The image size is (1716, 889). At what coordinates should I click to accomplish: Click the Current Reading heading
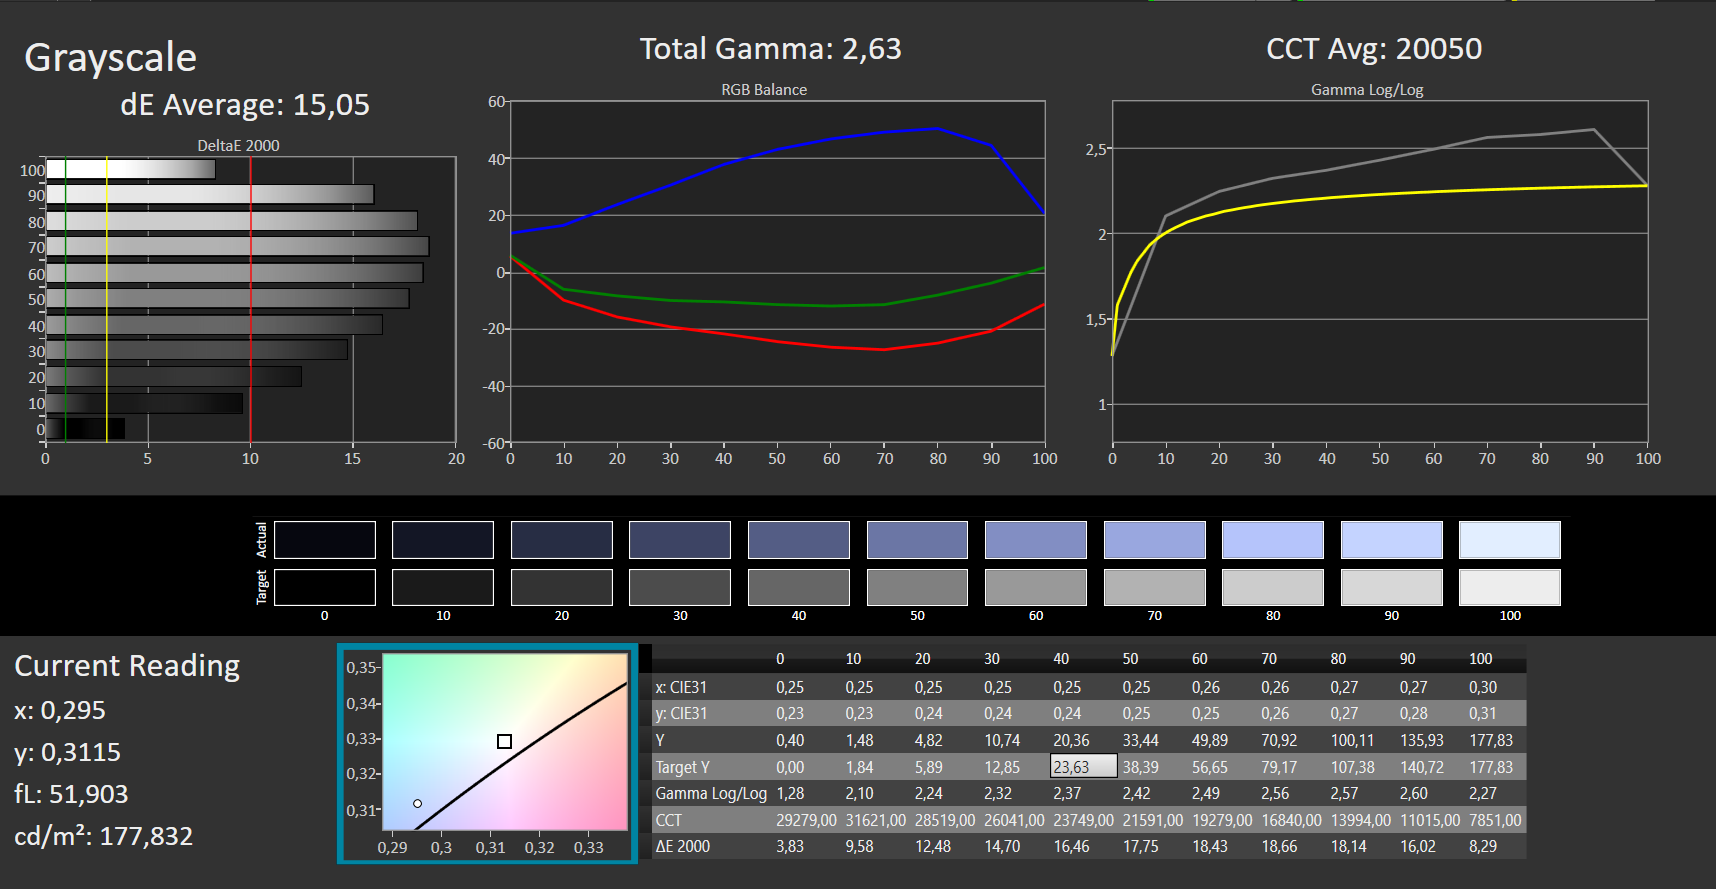127,666
